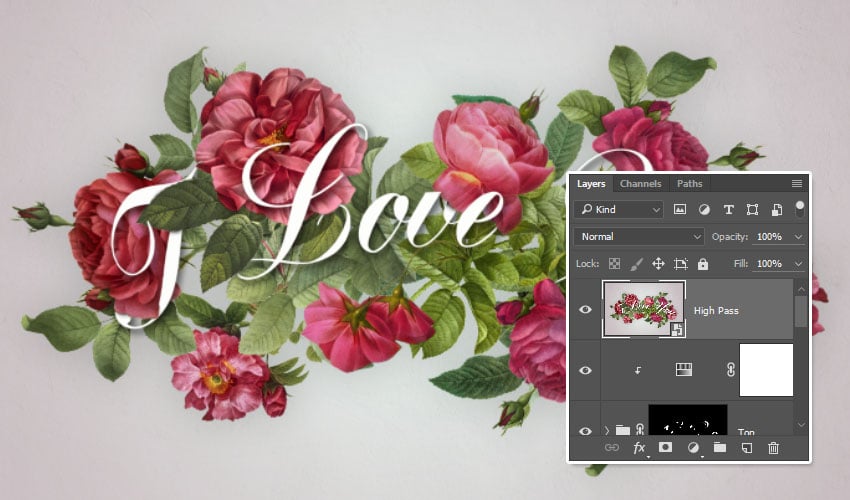This screenshot has width=850, height=500.
Task: Filter layers by adjustment layers icon
Action: coord(704,209)
